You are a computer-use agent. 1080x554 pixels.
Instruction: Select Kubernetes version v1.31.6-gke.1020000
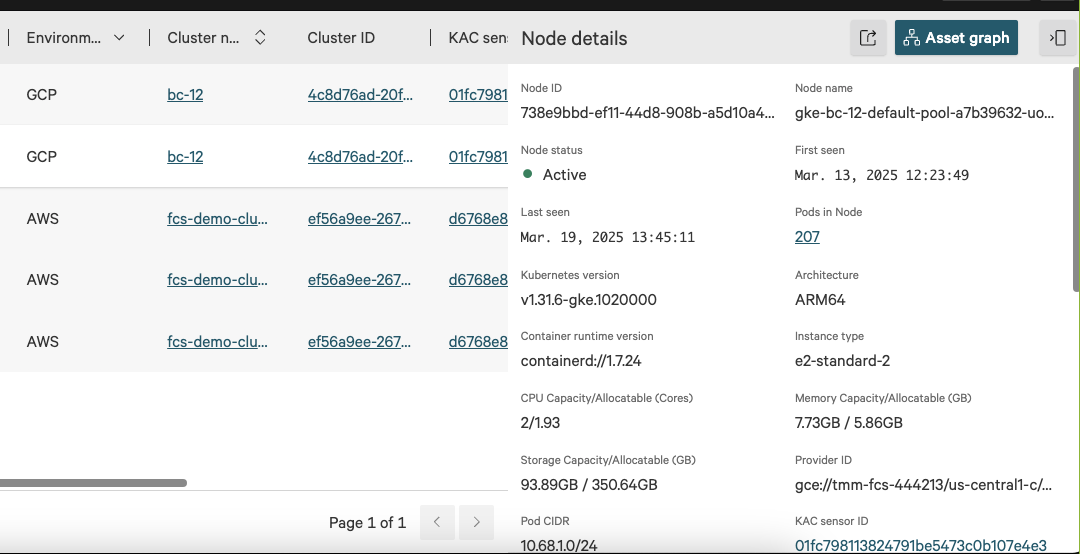coord(588,300)
